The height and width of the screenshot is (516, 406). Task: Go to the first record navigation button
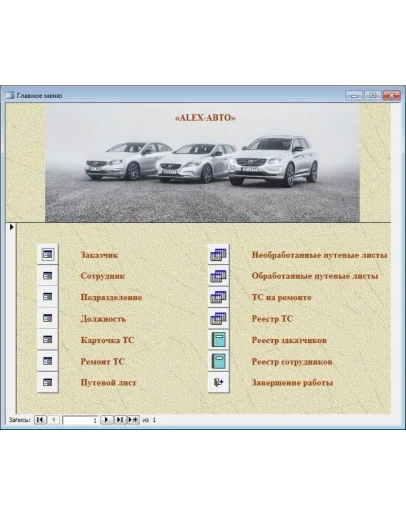click(40, 420)
